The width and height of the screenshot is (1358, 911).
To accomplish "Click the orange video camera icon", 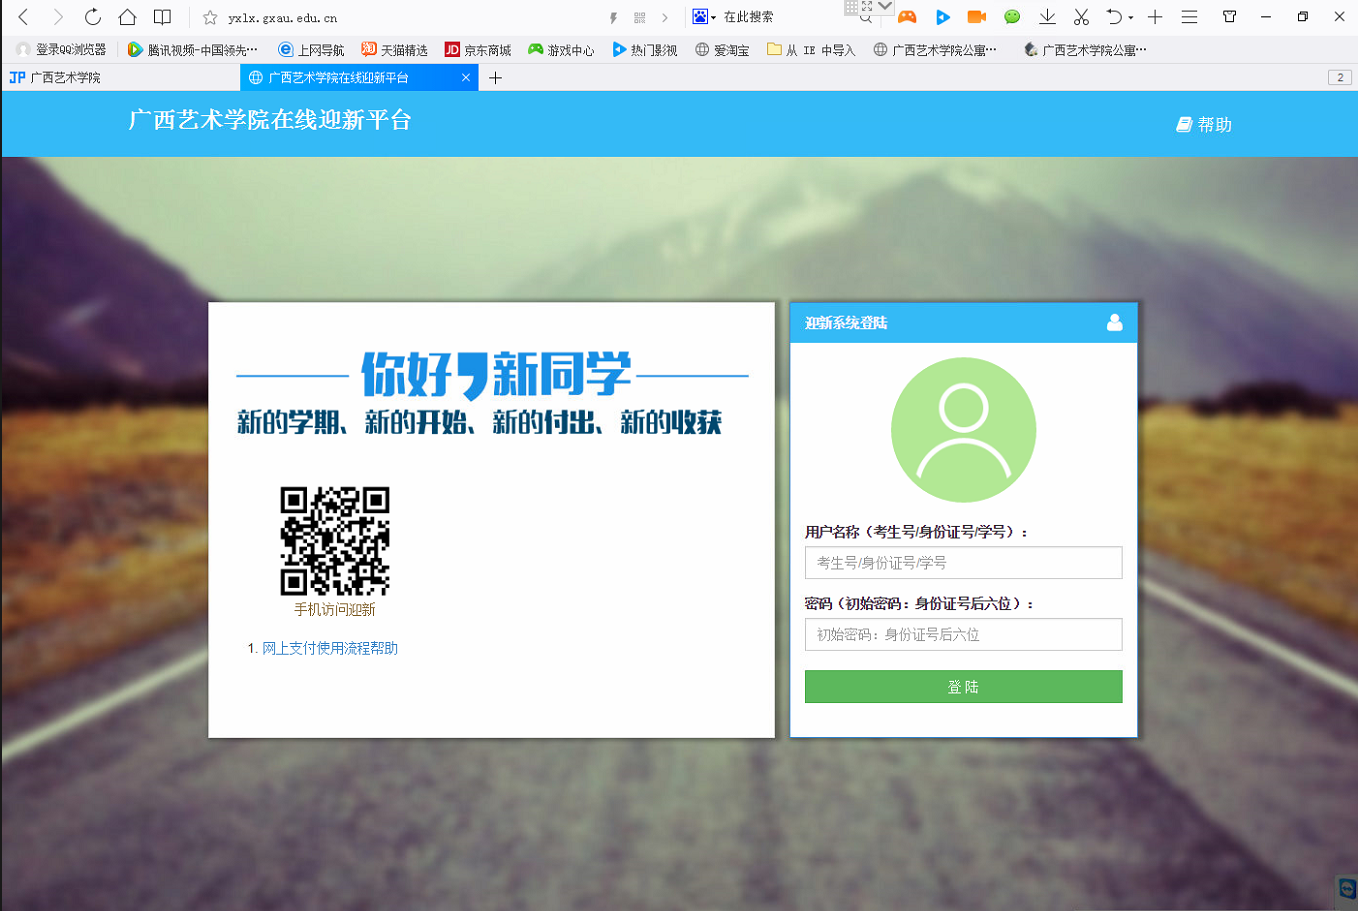I will [976, 17].
